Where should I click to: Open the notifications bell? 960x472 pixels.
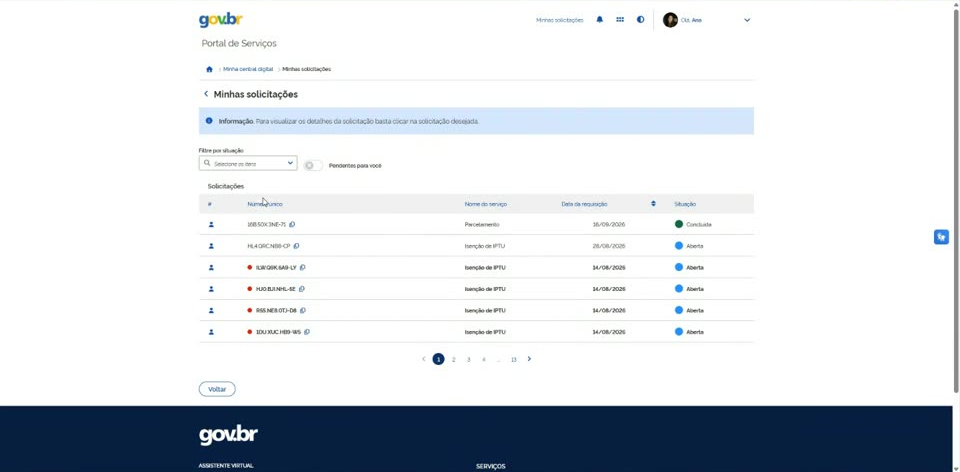600,20
